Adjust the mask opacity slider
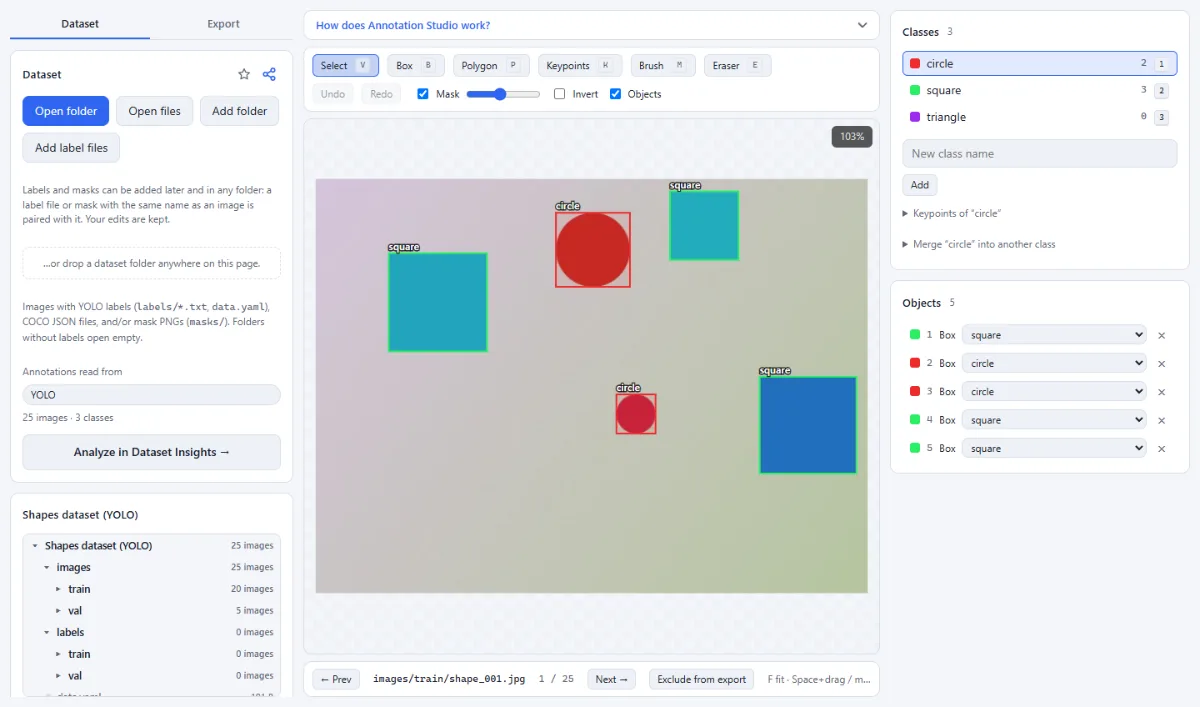 tap(503, 94)
